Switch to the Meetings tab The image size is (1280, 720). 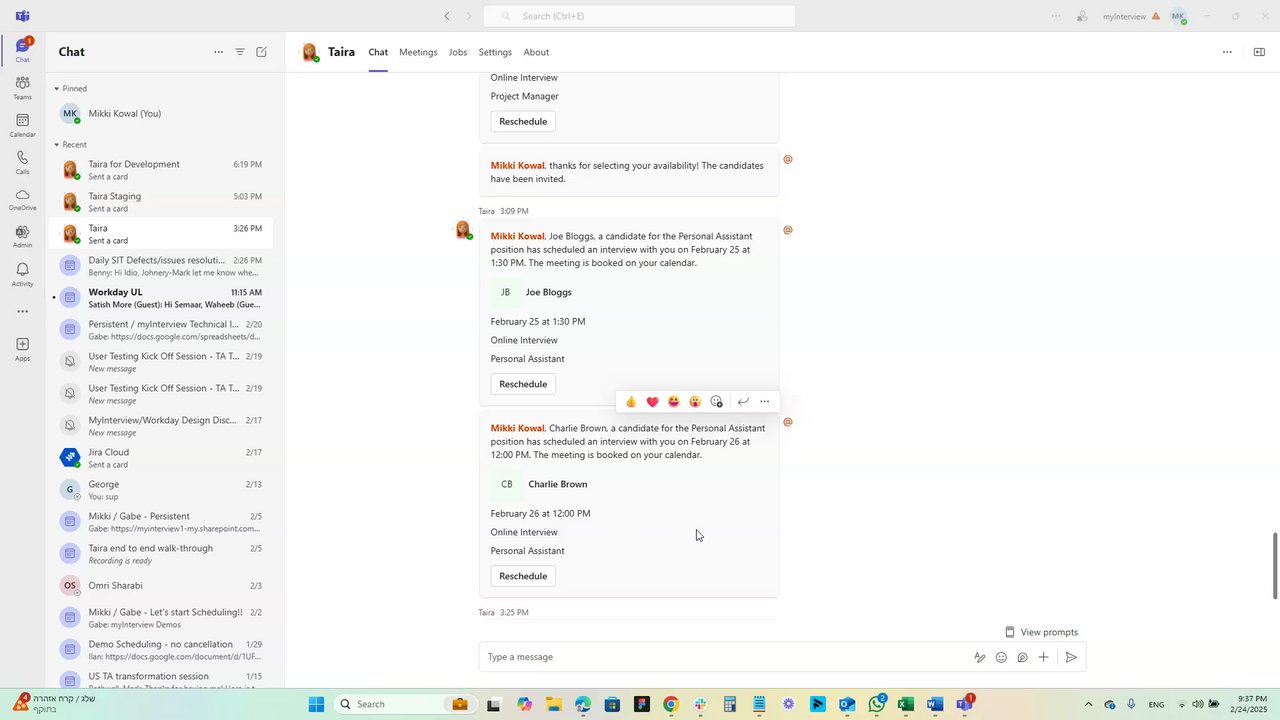[x=418, y=52]
